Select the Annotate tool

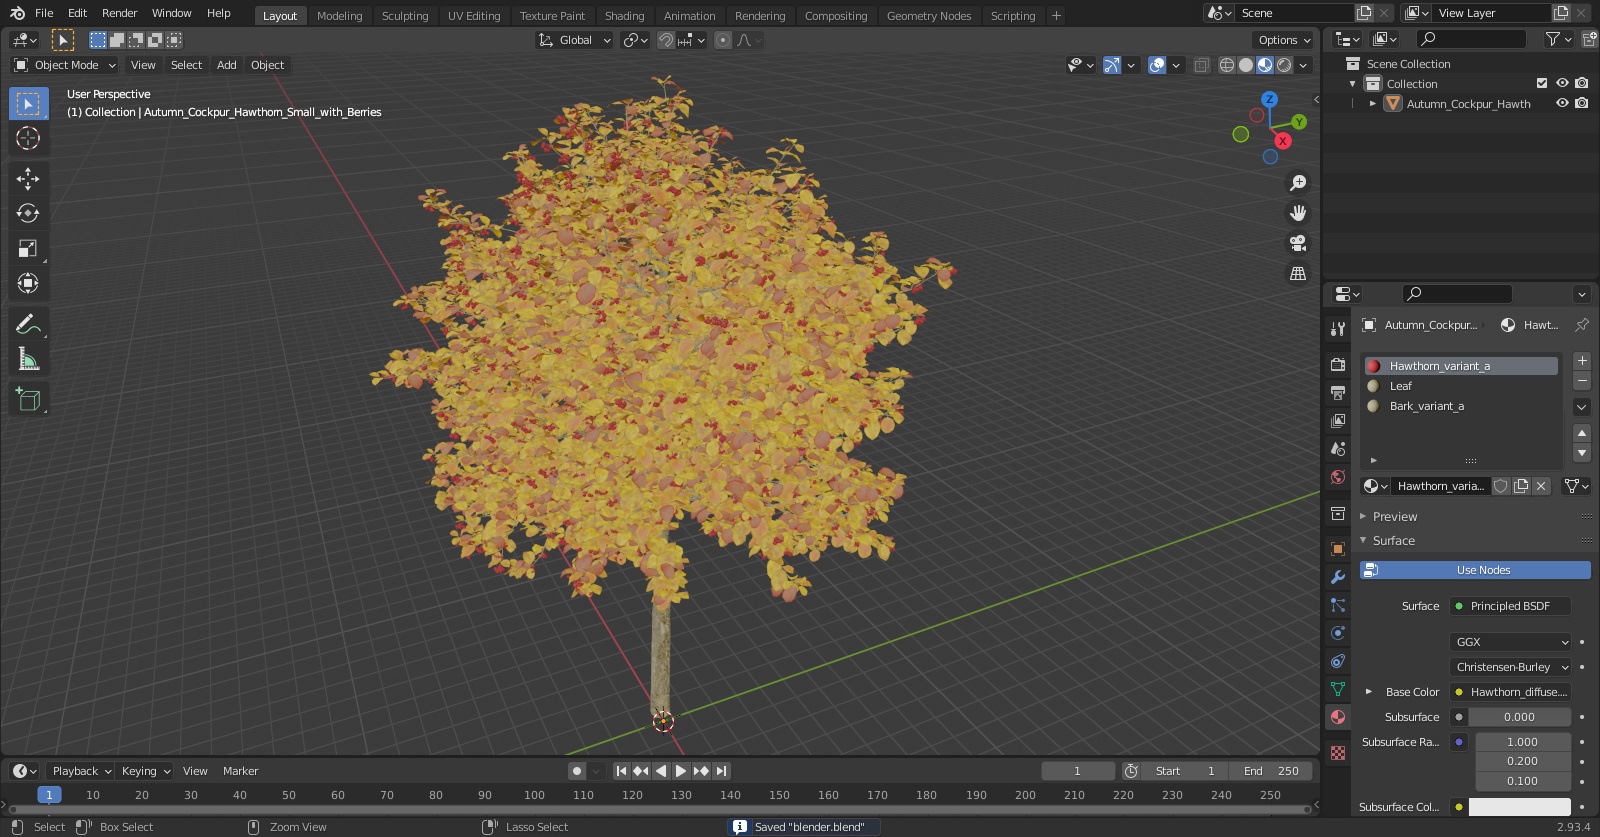[x=28, y=324]
